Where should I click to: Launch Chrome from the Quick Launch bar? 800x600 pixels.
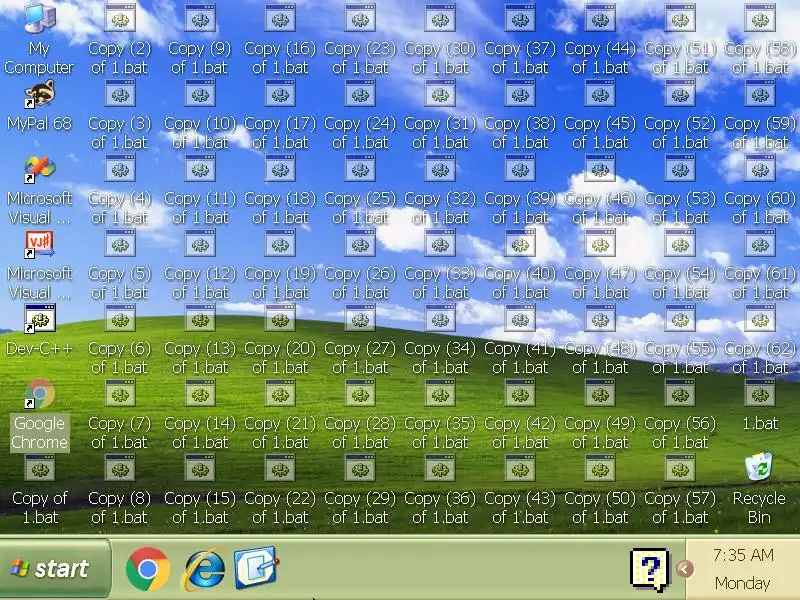(x=147, y=569)
